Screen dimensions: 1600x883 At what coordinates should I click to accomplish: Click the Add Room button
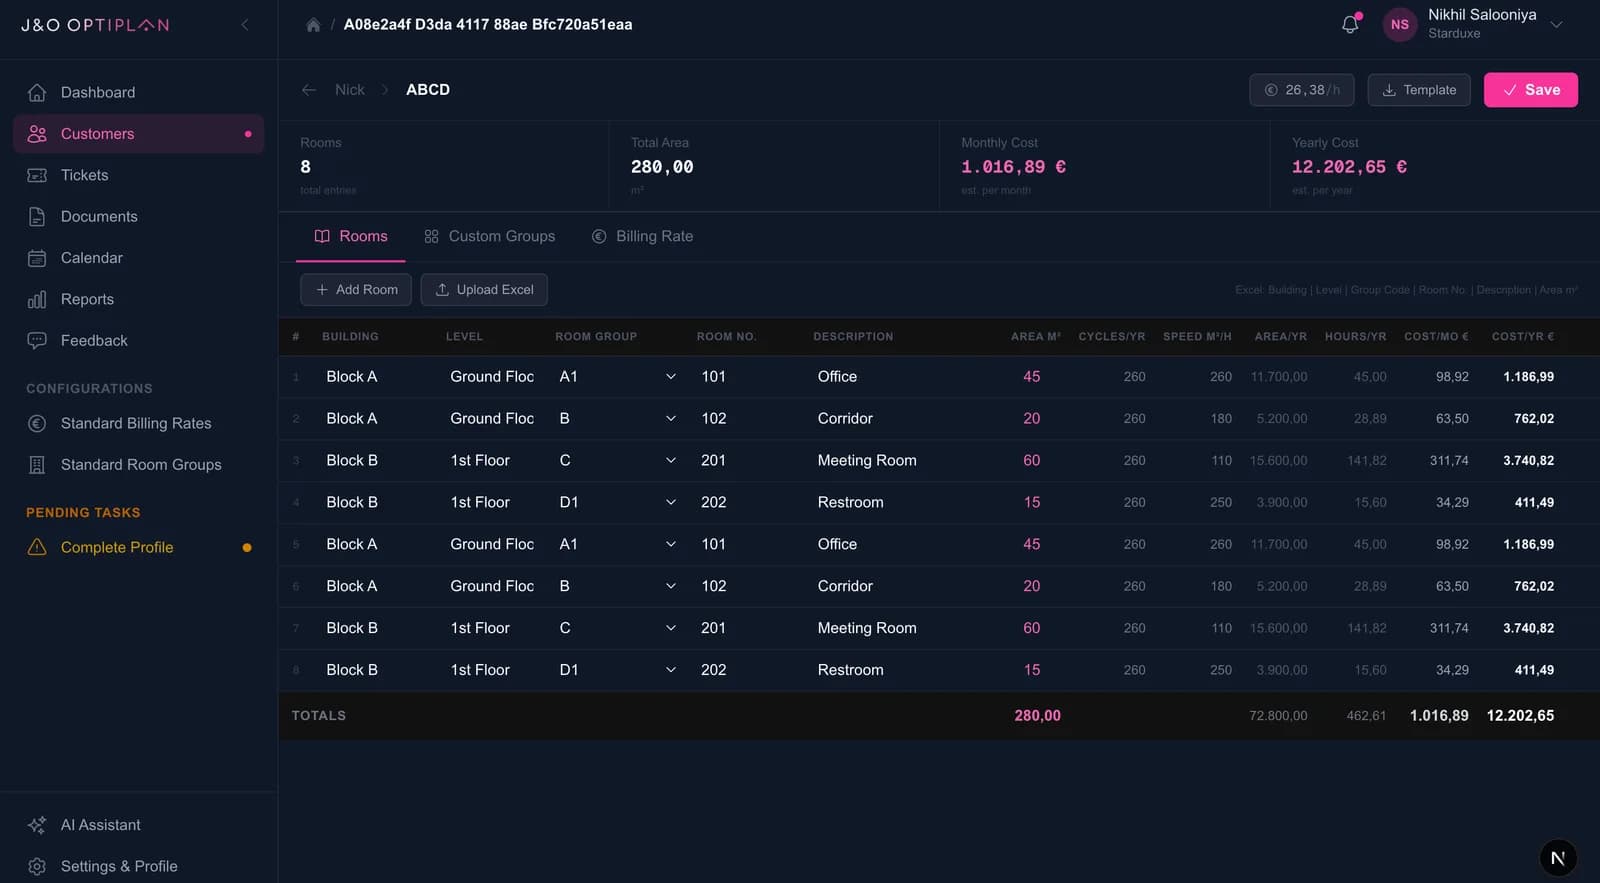pos(356,290)
